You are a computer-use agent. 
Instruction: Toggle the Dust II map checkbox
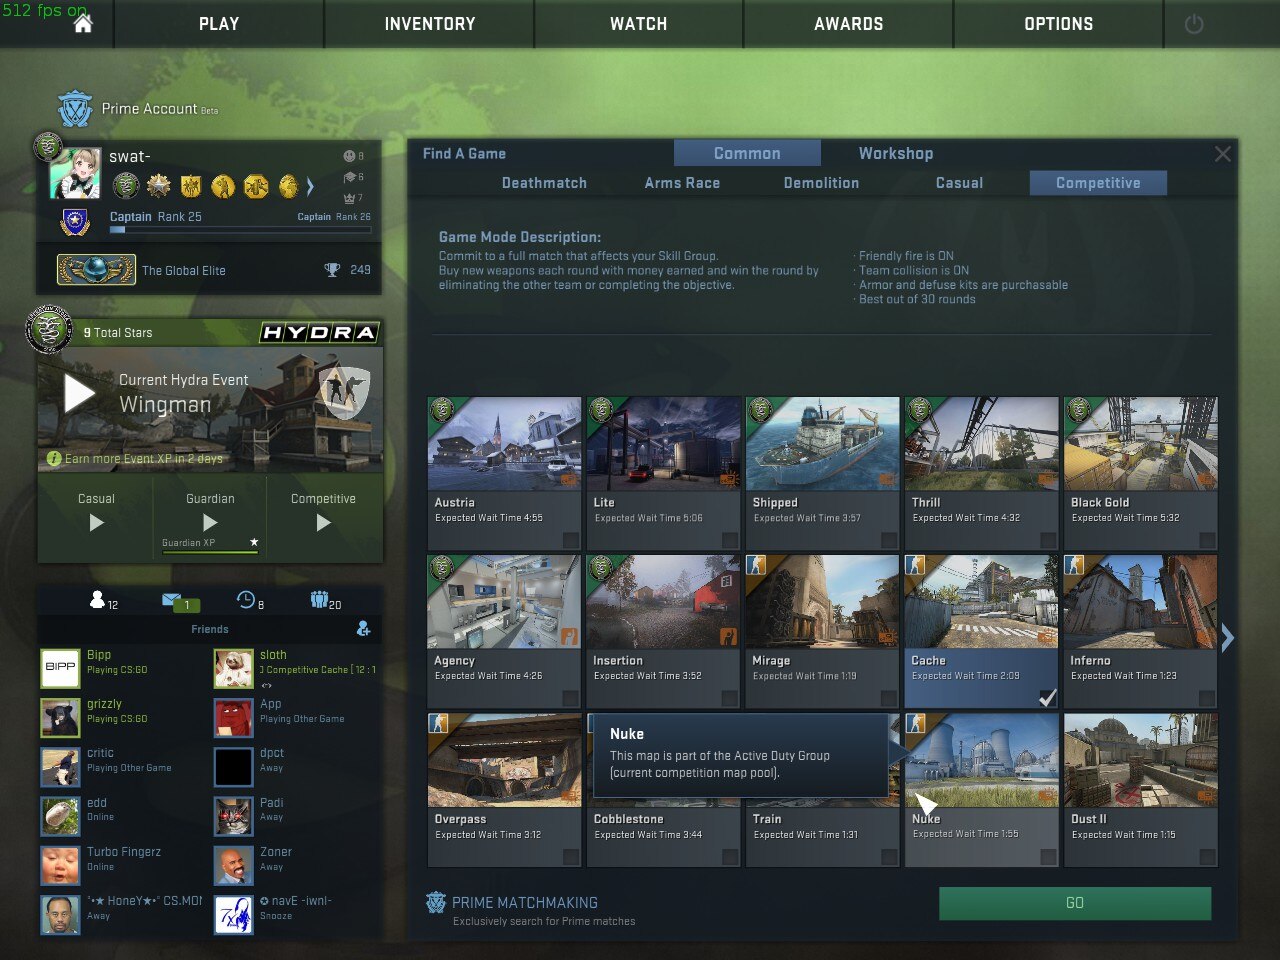(x=1207, y=857)
